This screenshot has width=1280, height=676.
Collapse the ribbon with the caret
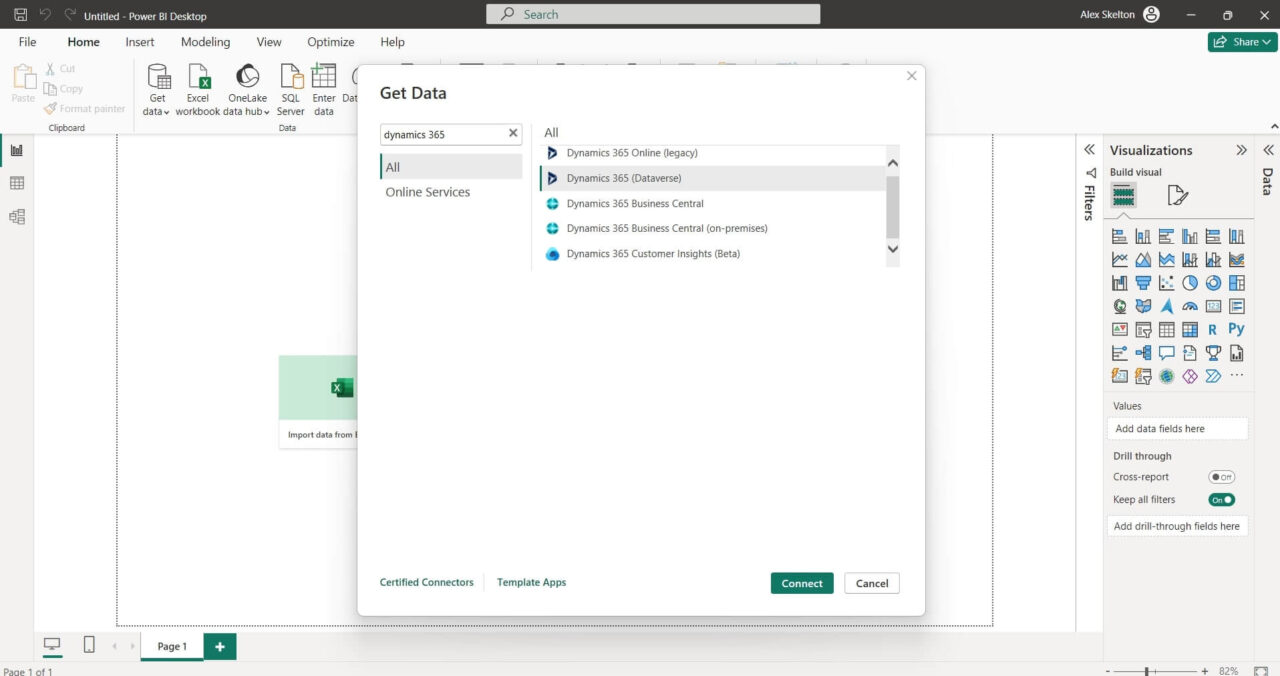coord(1273,127)
